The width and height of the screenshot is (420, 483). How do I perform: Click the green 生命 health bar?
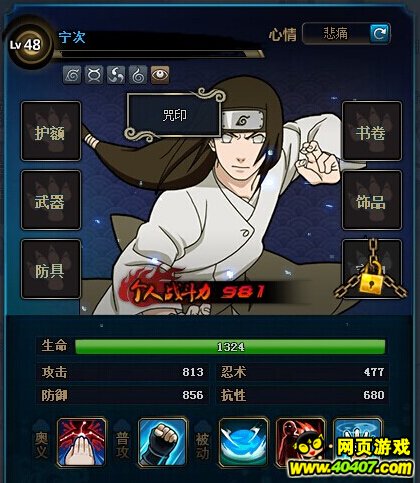click(230, 347)
